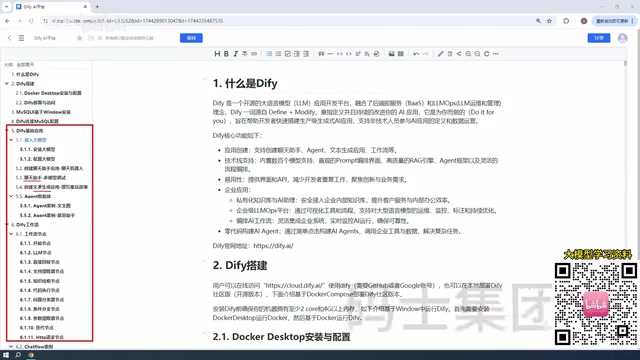Open a new browser tab
The height and width of the screenshot is (360, 640).
(97, 7)
